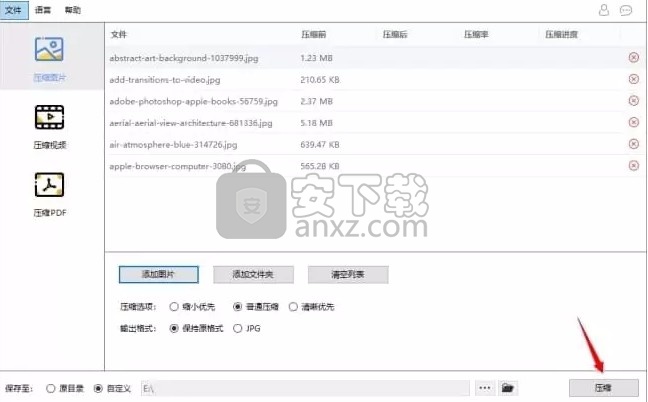Open the feedback chat bubble icon
Image resolution: width=648 pixels, height=402 pixels.
point(626,10)
